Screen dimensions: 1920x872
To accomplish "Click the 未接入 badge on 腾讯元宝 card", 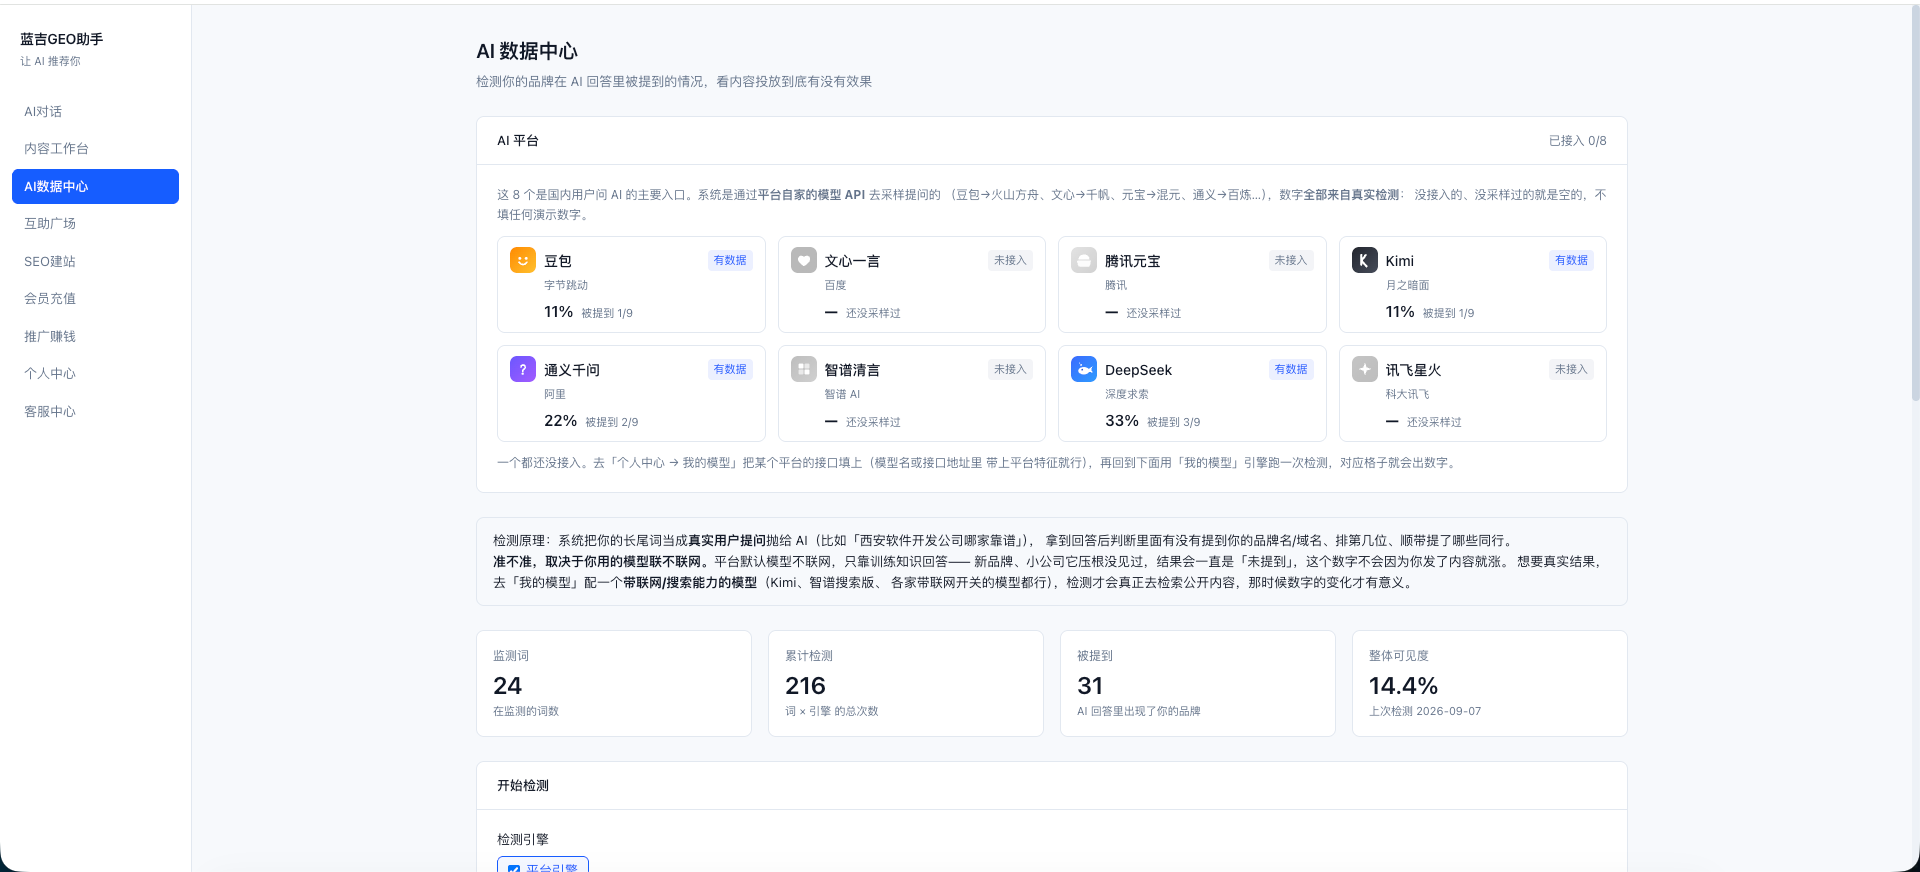I will point(1290,260).
